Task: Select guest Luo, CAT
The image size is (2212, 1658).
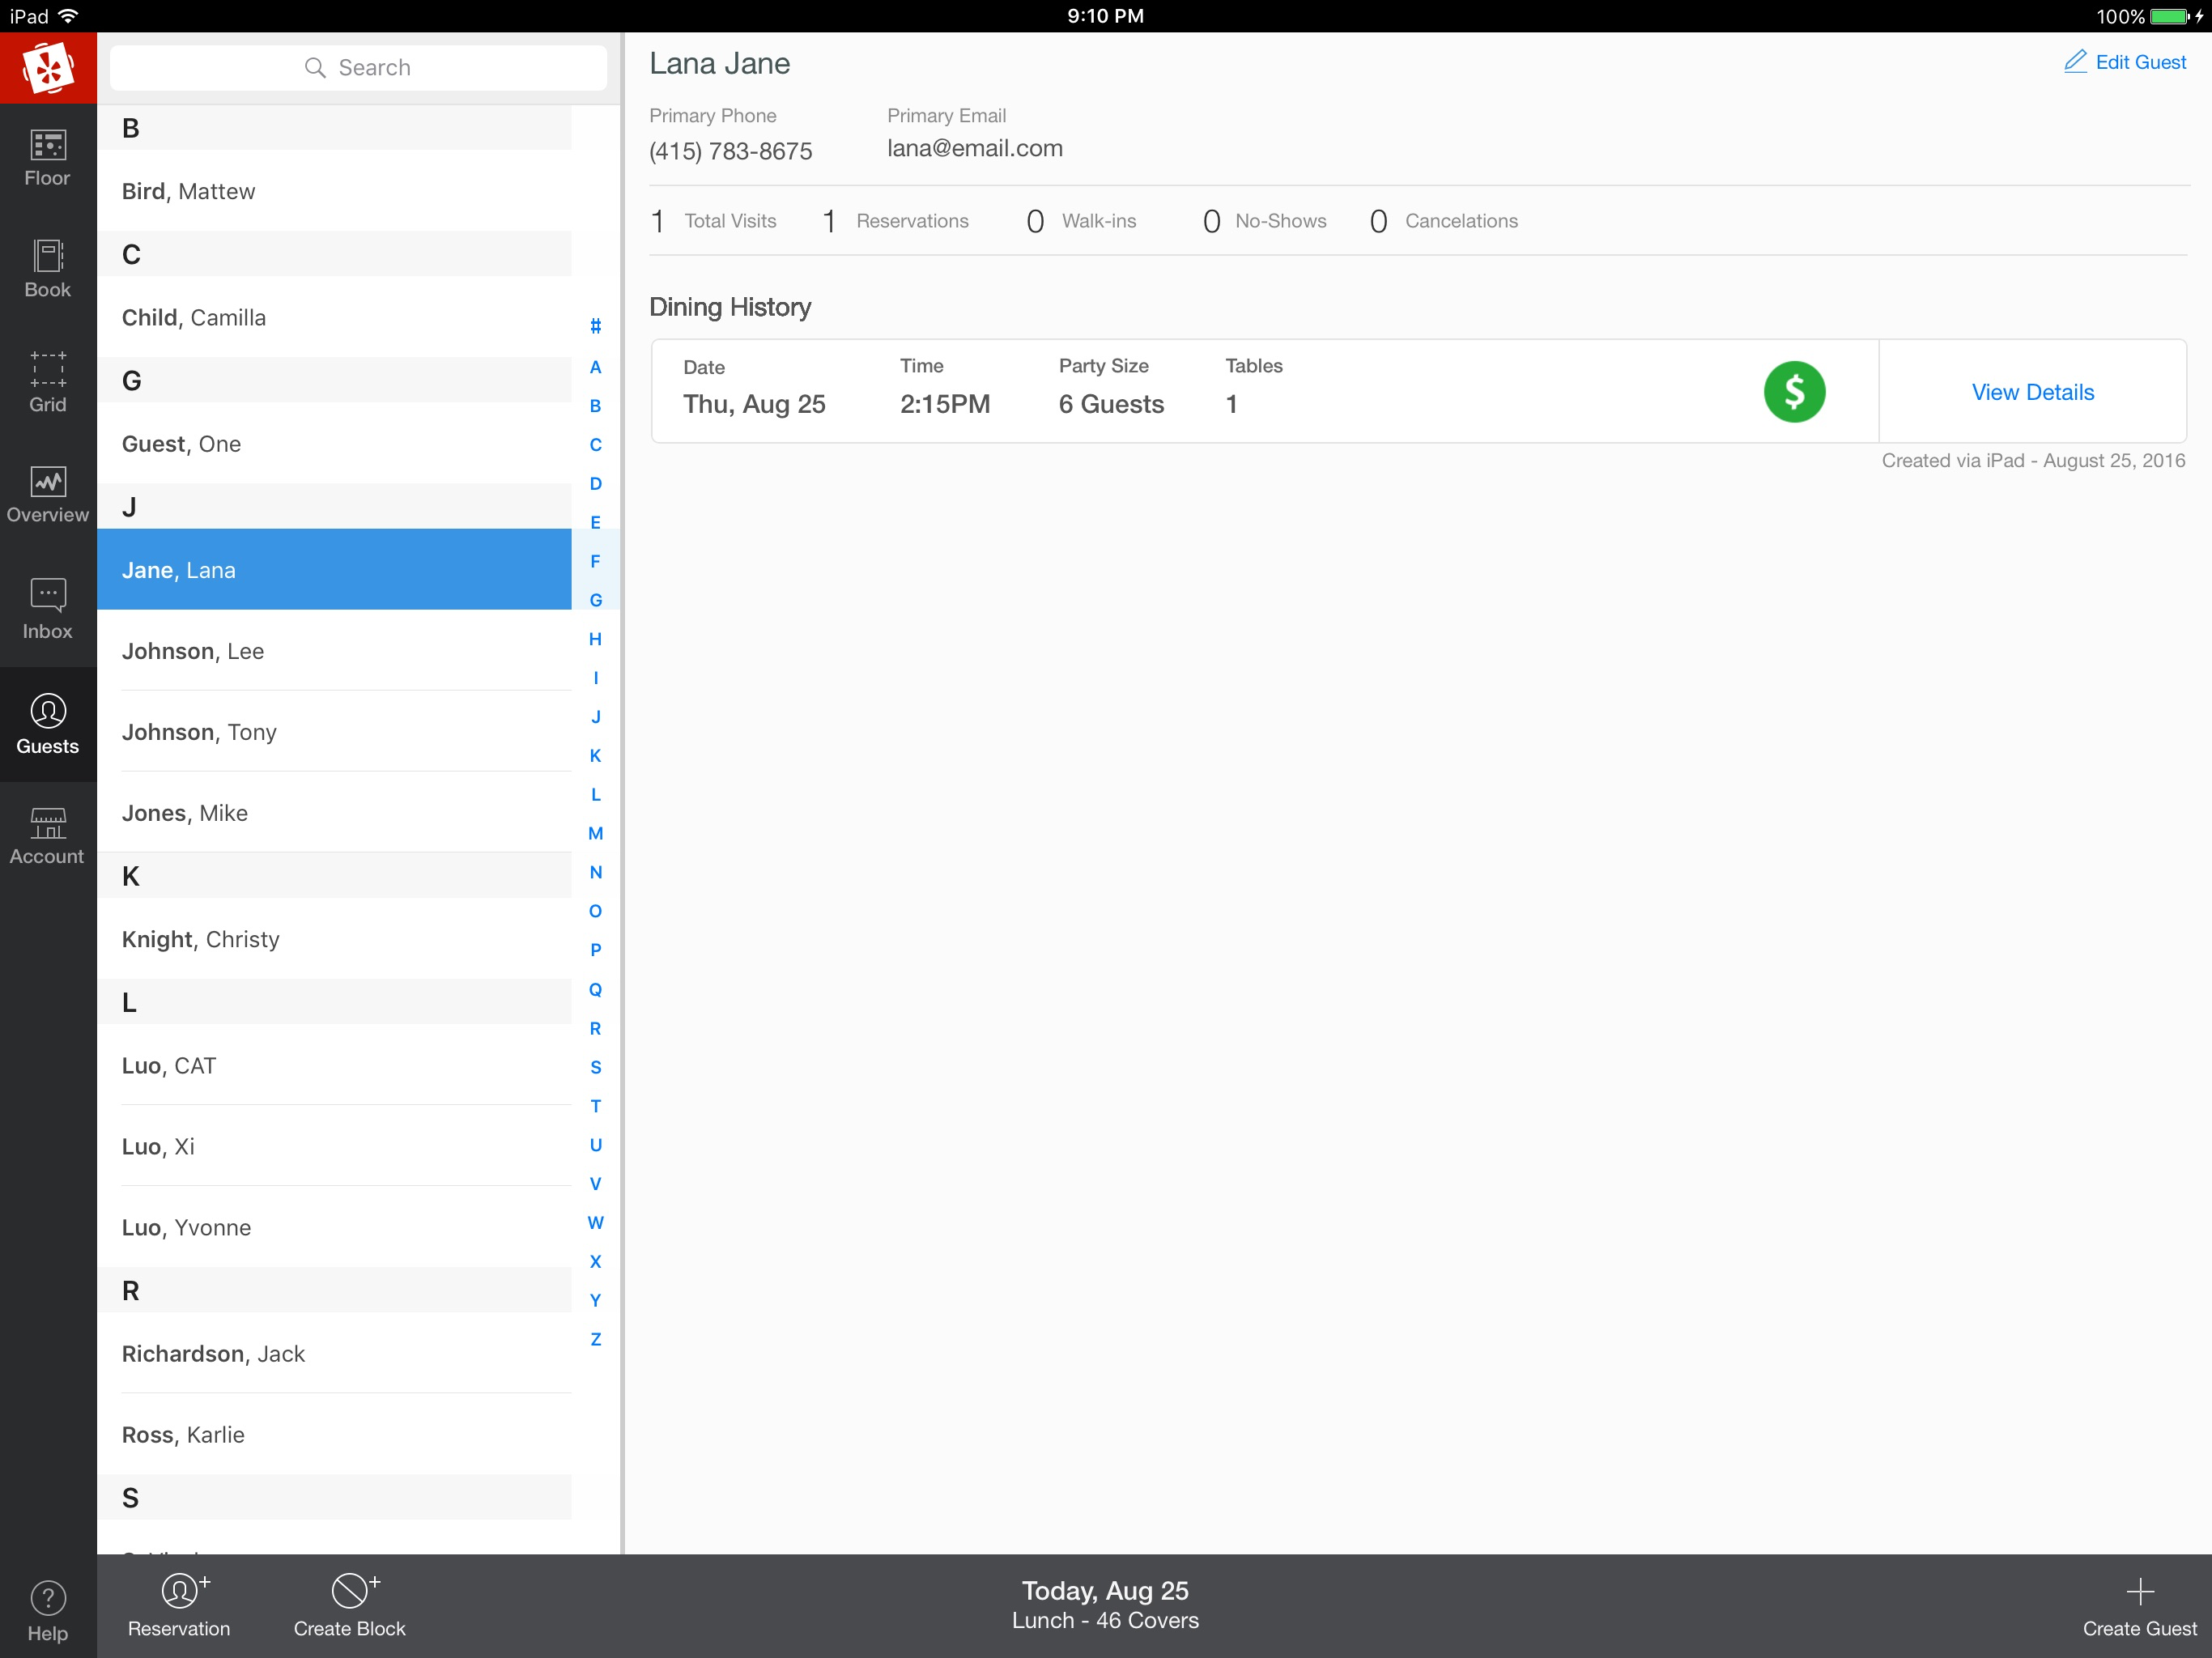Action: [334, 1065]
